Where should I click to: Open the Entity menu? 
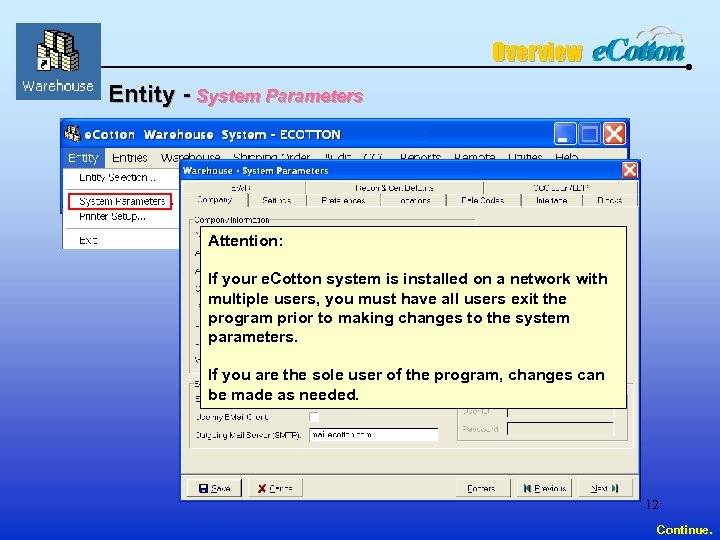pos(83,158)
